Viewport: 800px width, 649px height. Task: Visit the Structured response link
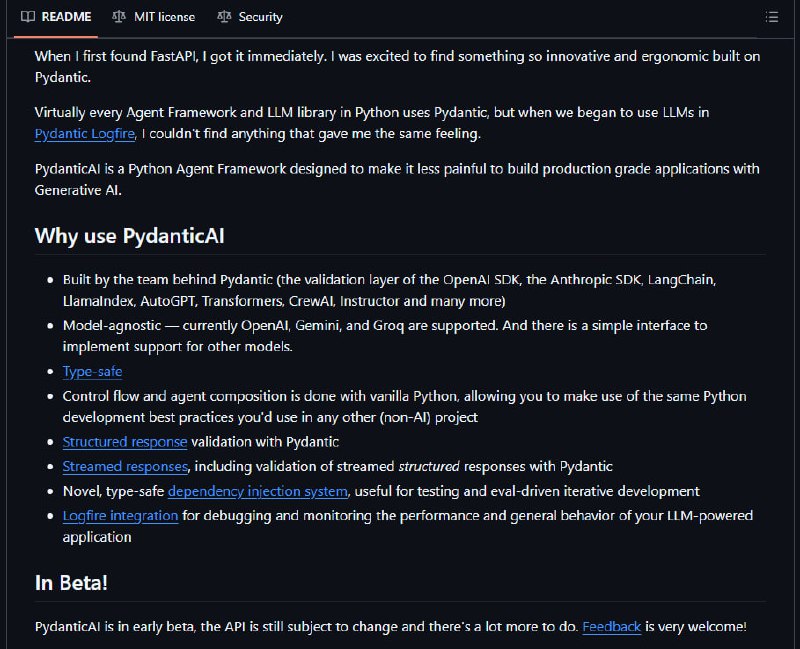[x=125, y=442]
